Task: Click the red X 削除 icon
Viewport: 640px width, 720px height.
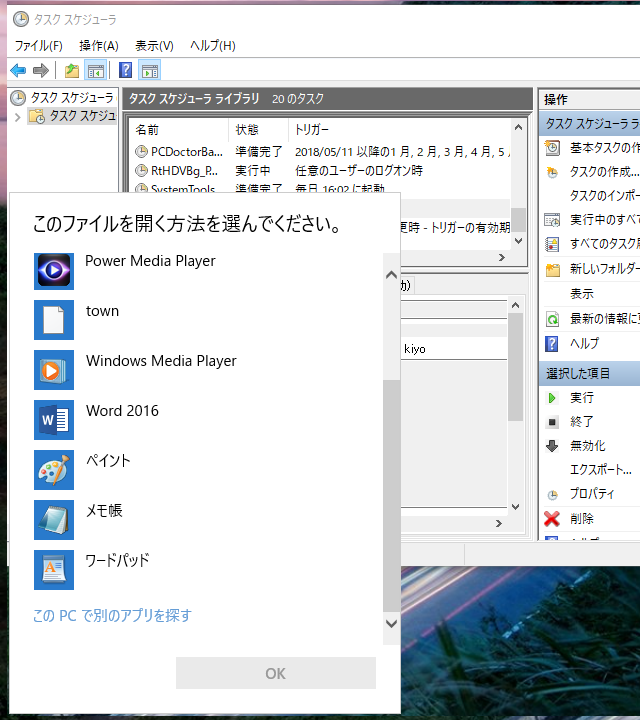Action: click(552, 519)
